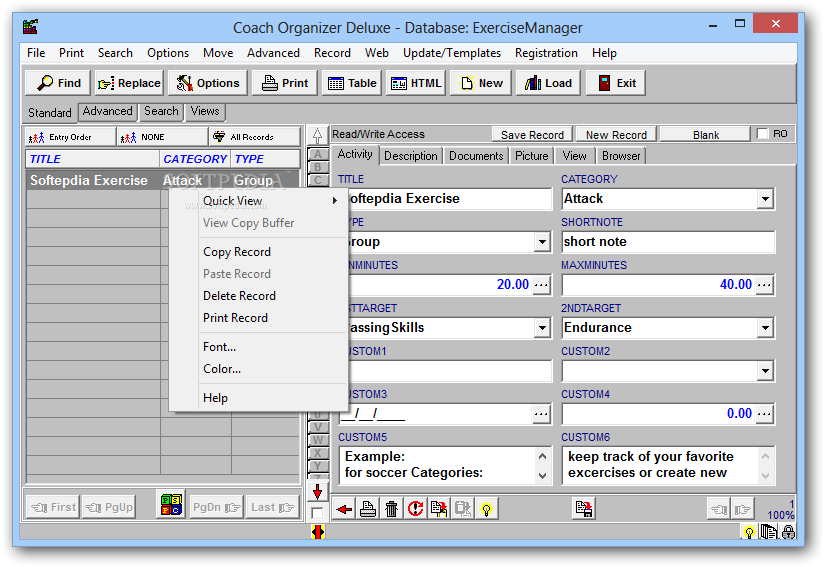Choose Copy Record from the context menu
Image resolution: width=825 pixels, height=567 pixels.
[258, 252]
